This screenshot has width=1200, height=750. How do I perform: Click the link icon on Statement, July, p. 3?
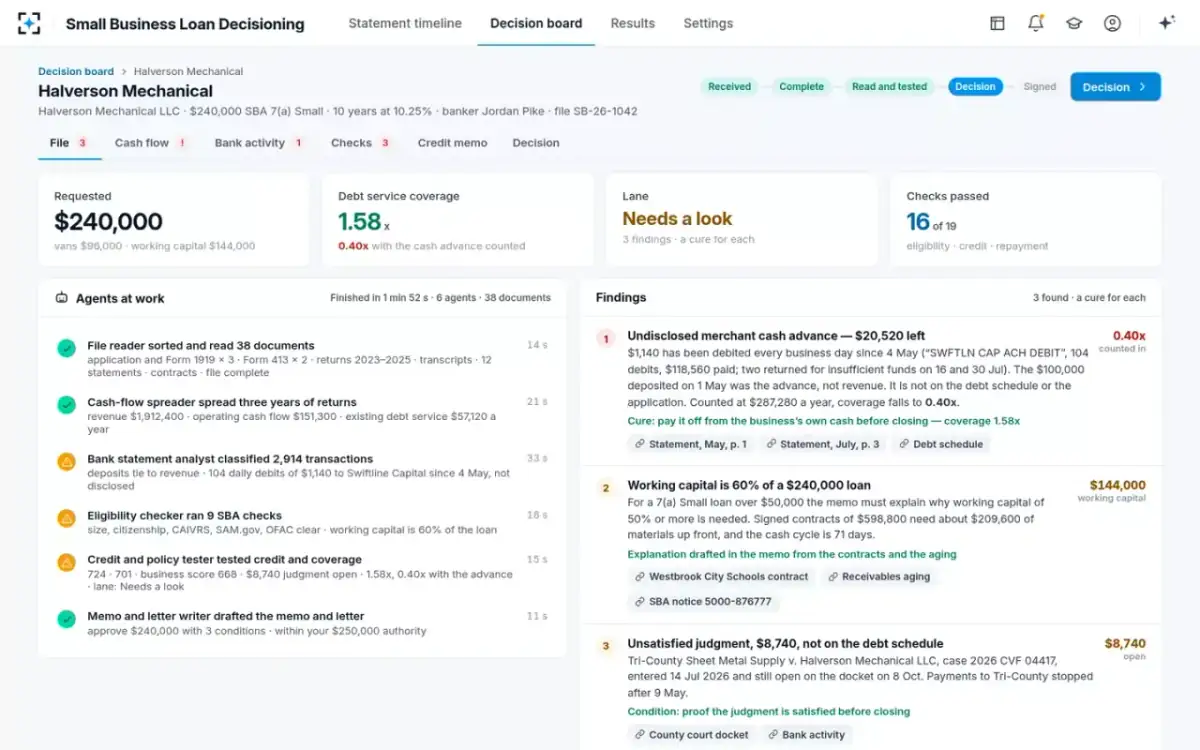(771, 444)
